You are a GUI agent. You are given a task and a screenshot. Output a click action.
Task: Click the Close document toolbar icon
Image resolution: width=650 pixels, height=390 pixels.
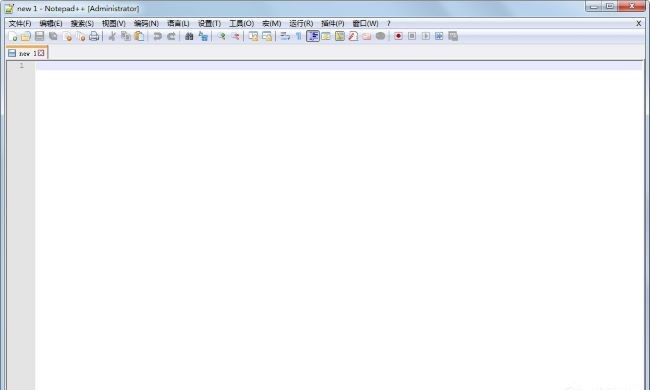tap(67, 36)
